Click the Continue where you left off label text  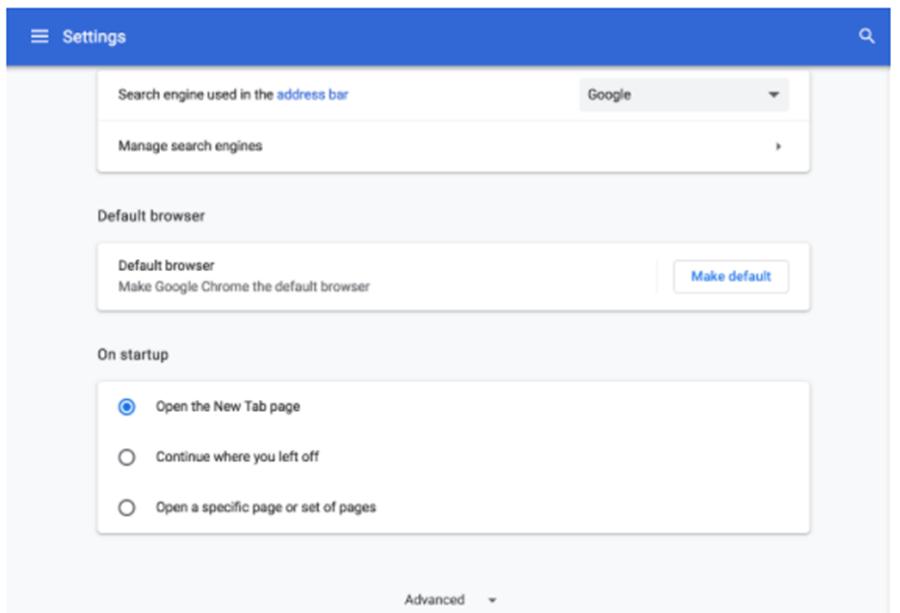[237, 457]
